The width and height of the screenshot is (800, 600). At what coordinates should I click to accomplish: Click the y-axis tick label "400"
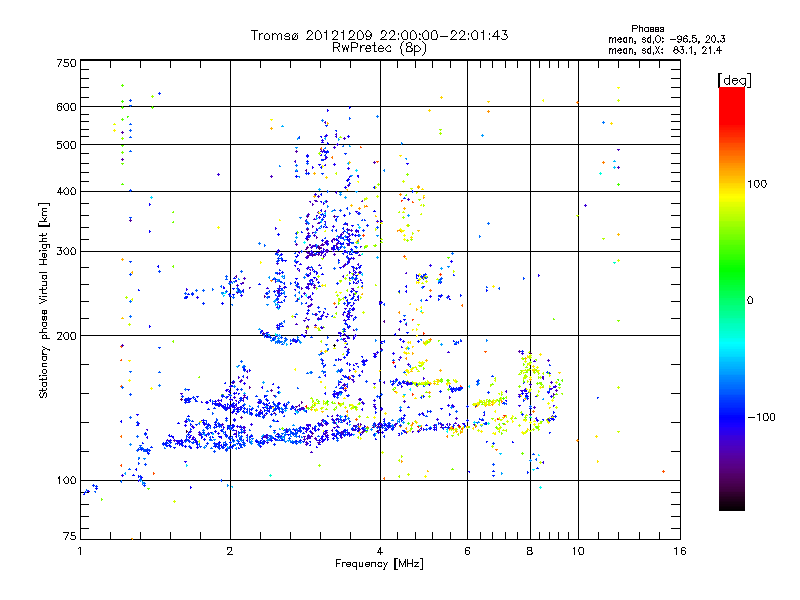(66, 191)
